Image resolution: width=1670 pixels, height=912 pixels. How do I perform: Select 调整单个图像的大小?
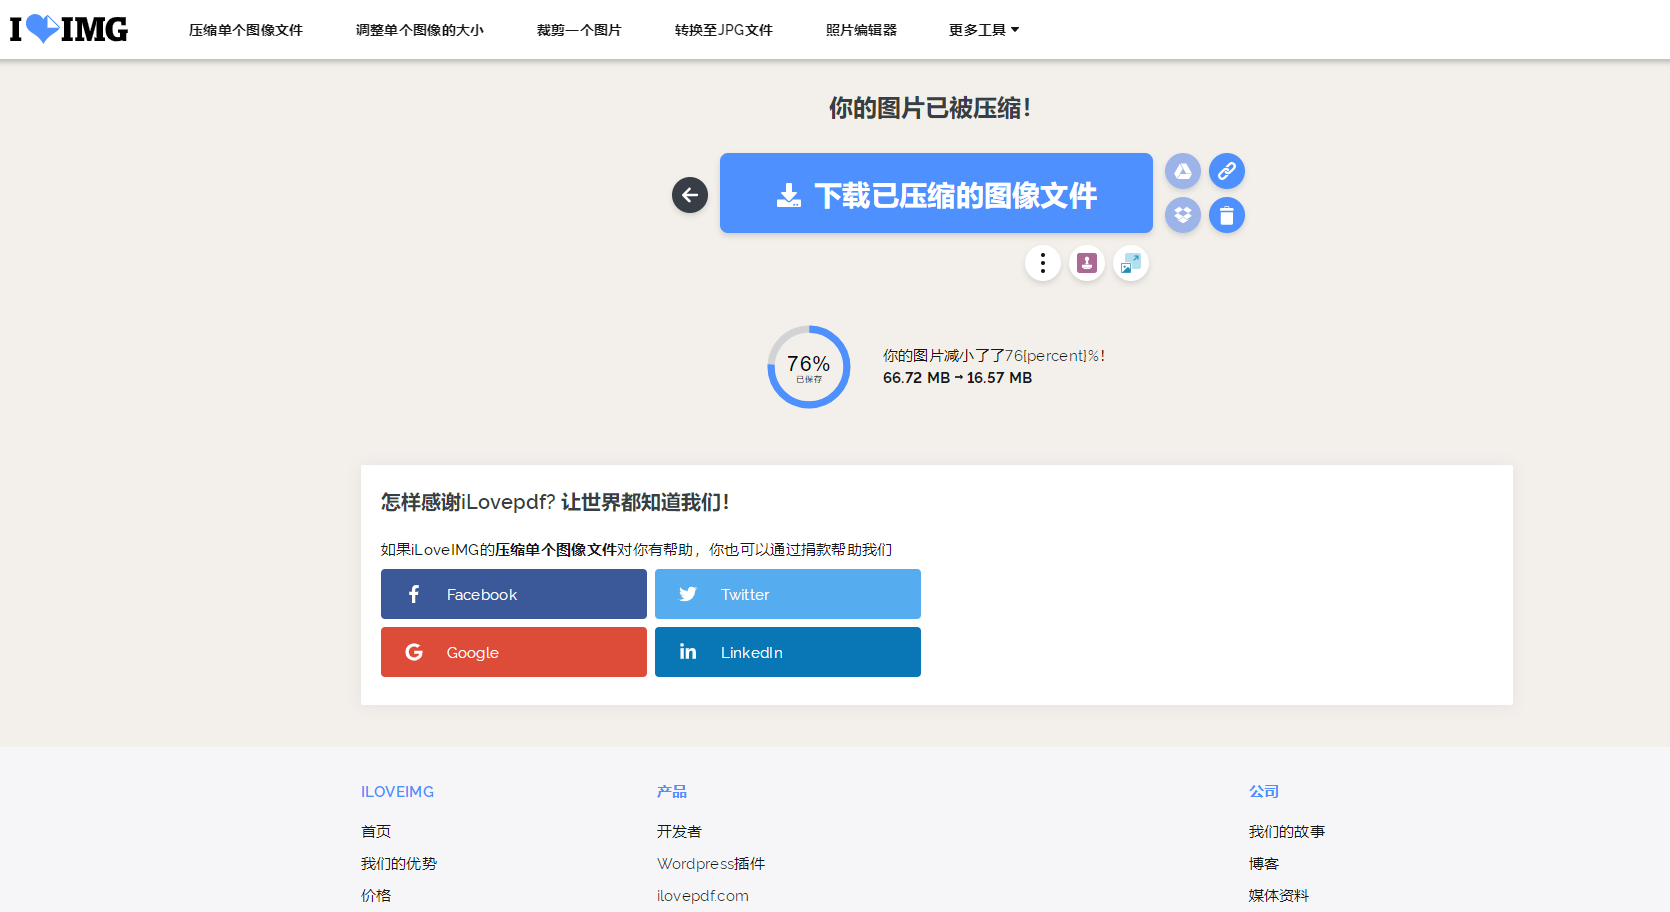pyautogui.click(x=419, y=30)
